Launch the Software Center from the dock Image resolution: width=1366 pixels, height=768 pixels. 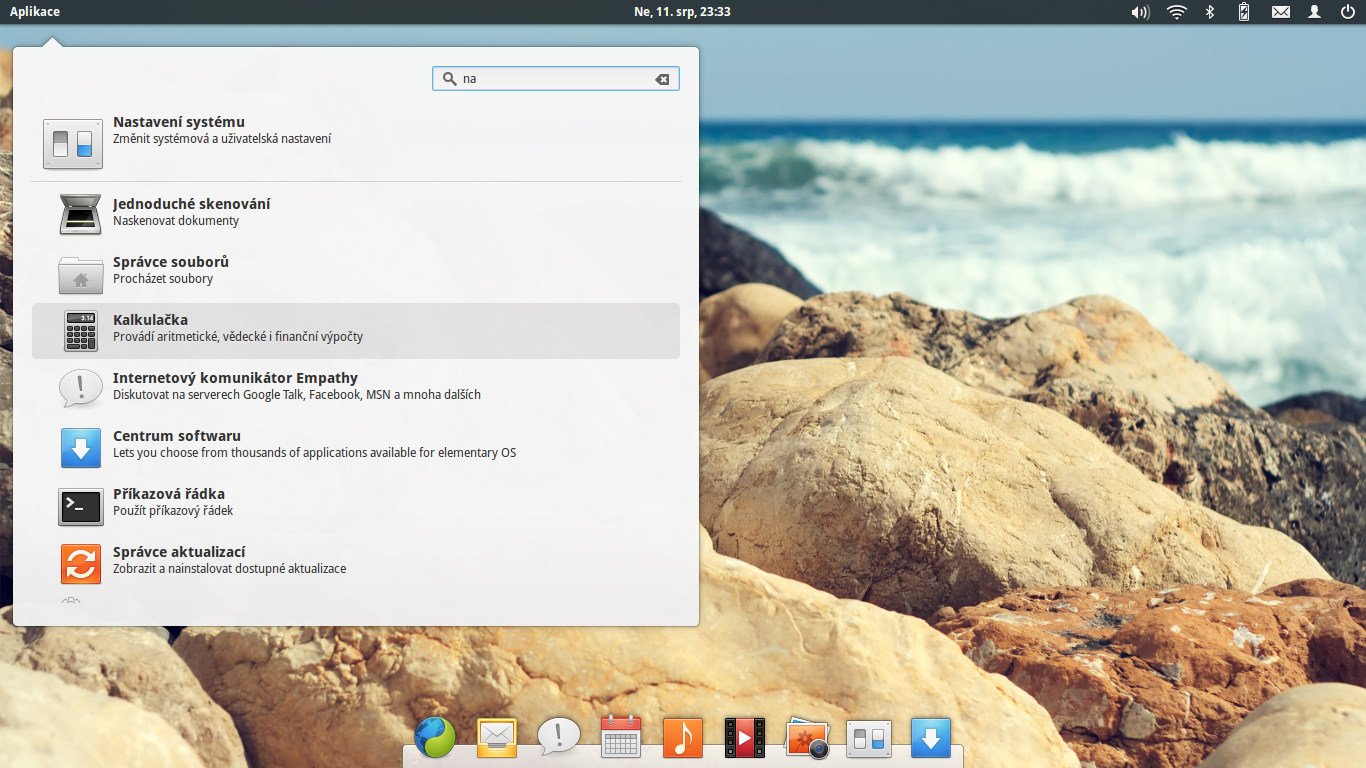coord(930,737)
